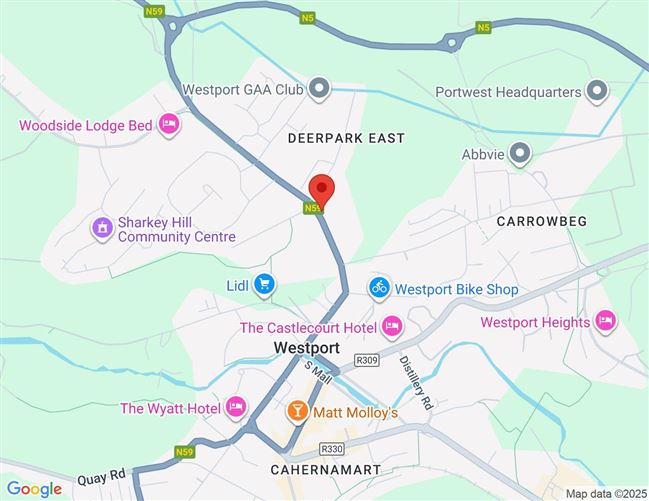Select the DEERPARK EAST area label
The image size is (649, 501).
[x=346, y=138]
